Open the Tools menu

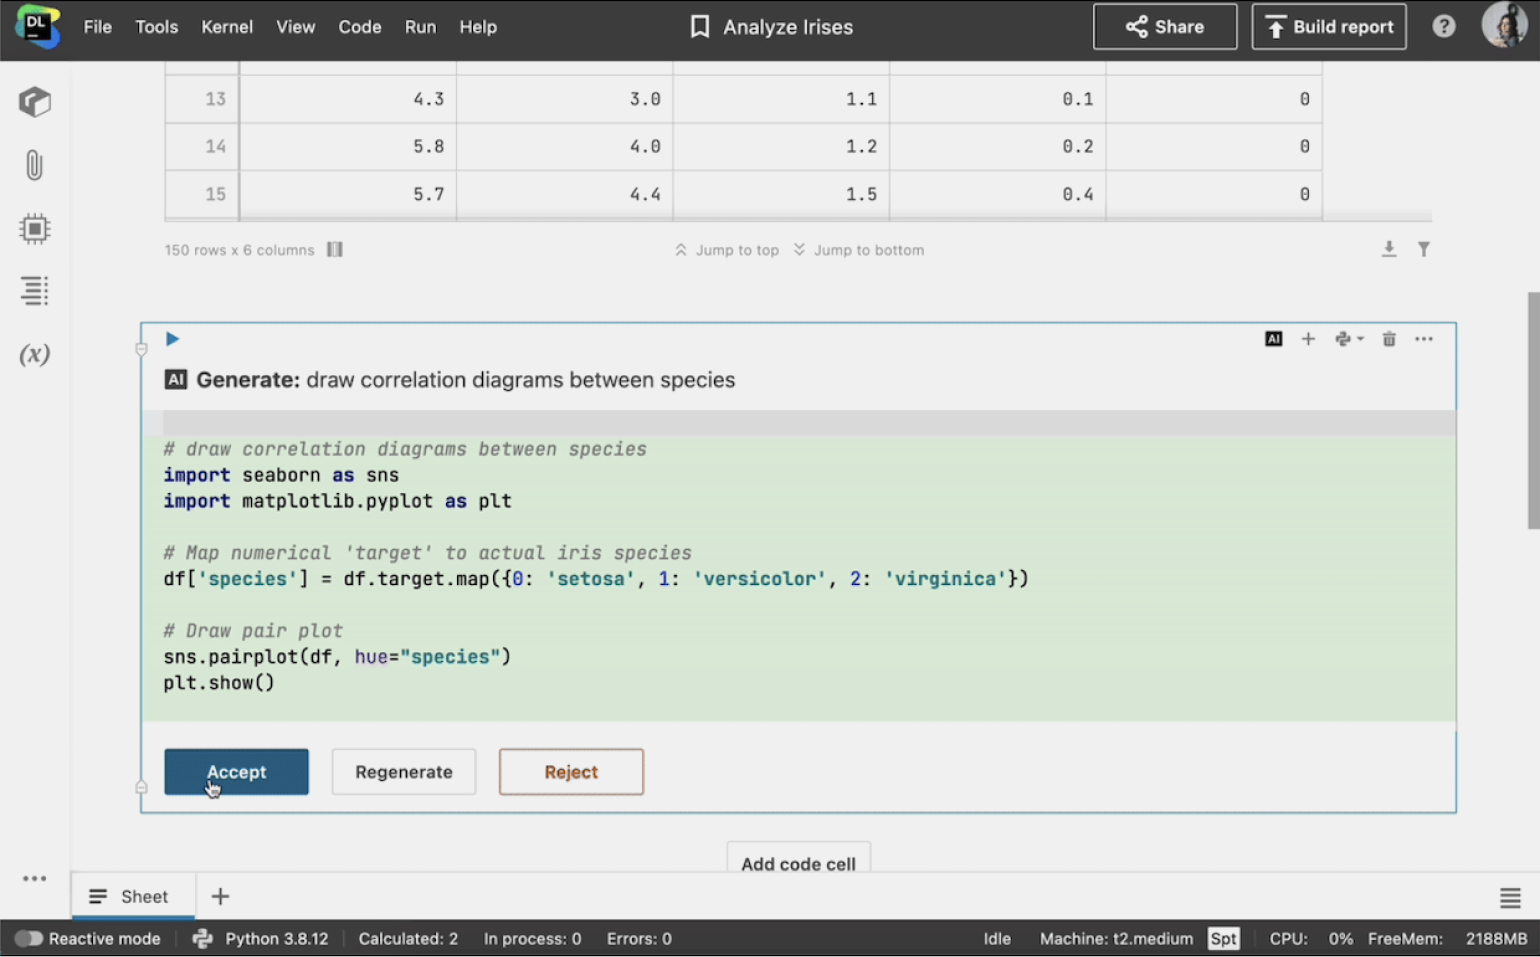[x=157, y=27]
